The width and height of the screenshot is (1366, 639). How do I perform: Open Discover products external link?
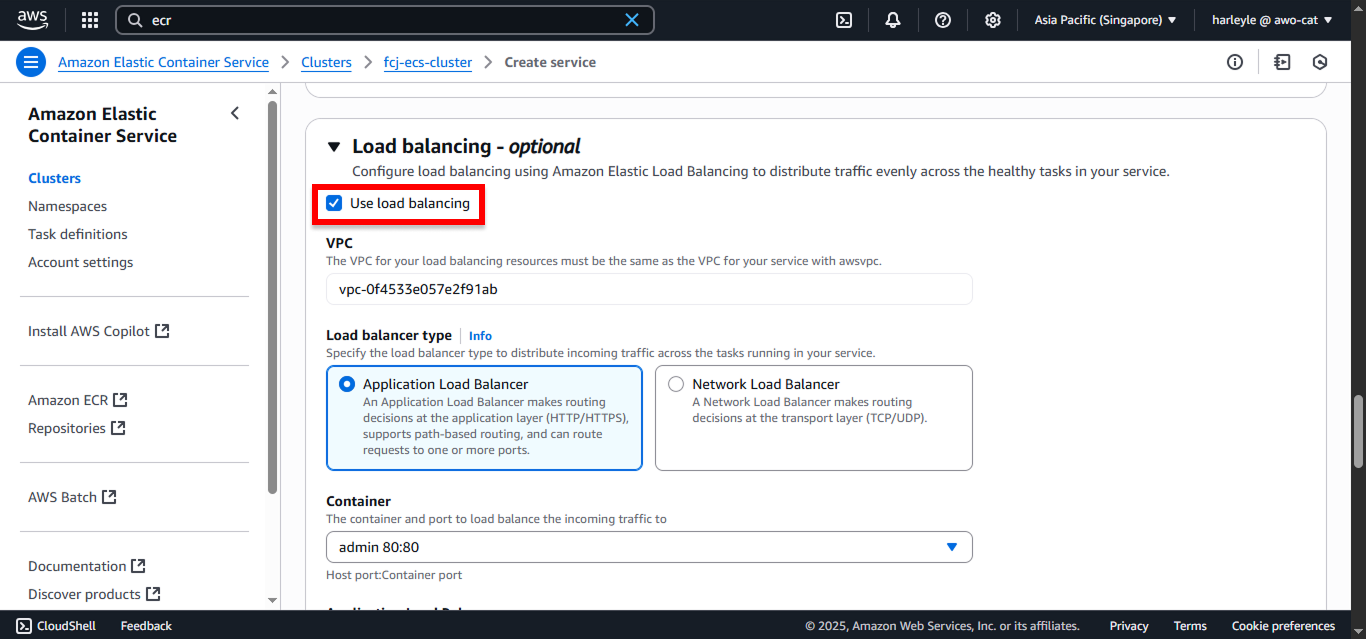(94, 594)
